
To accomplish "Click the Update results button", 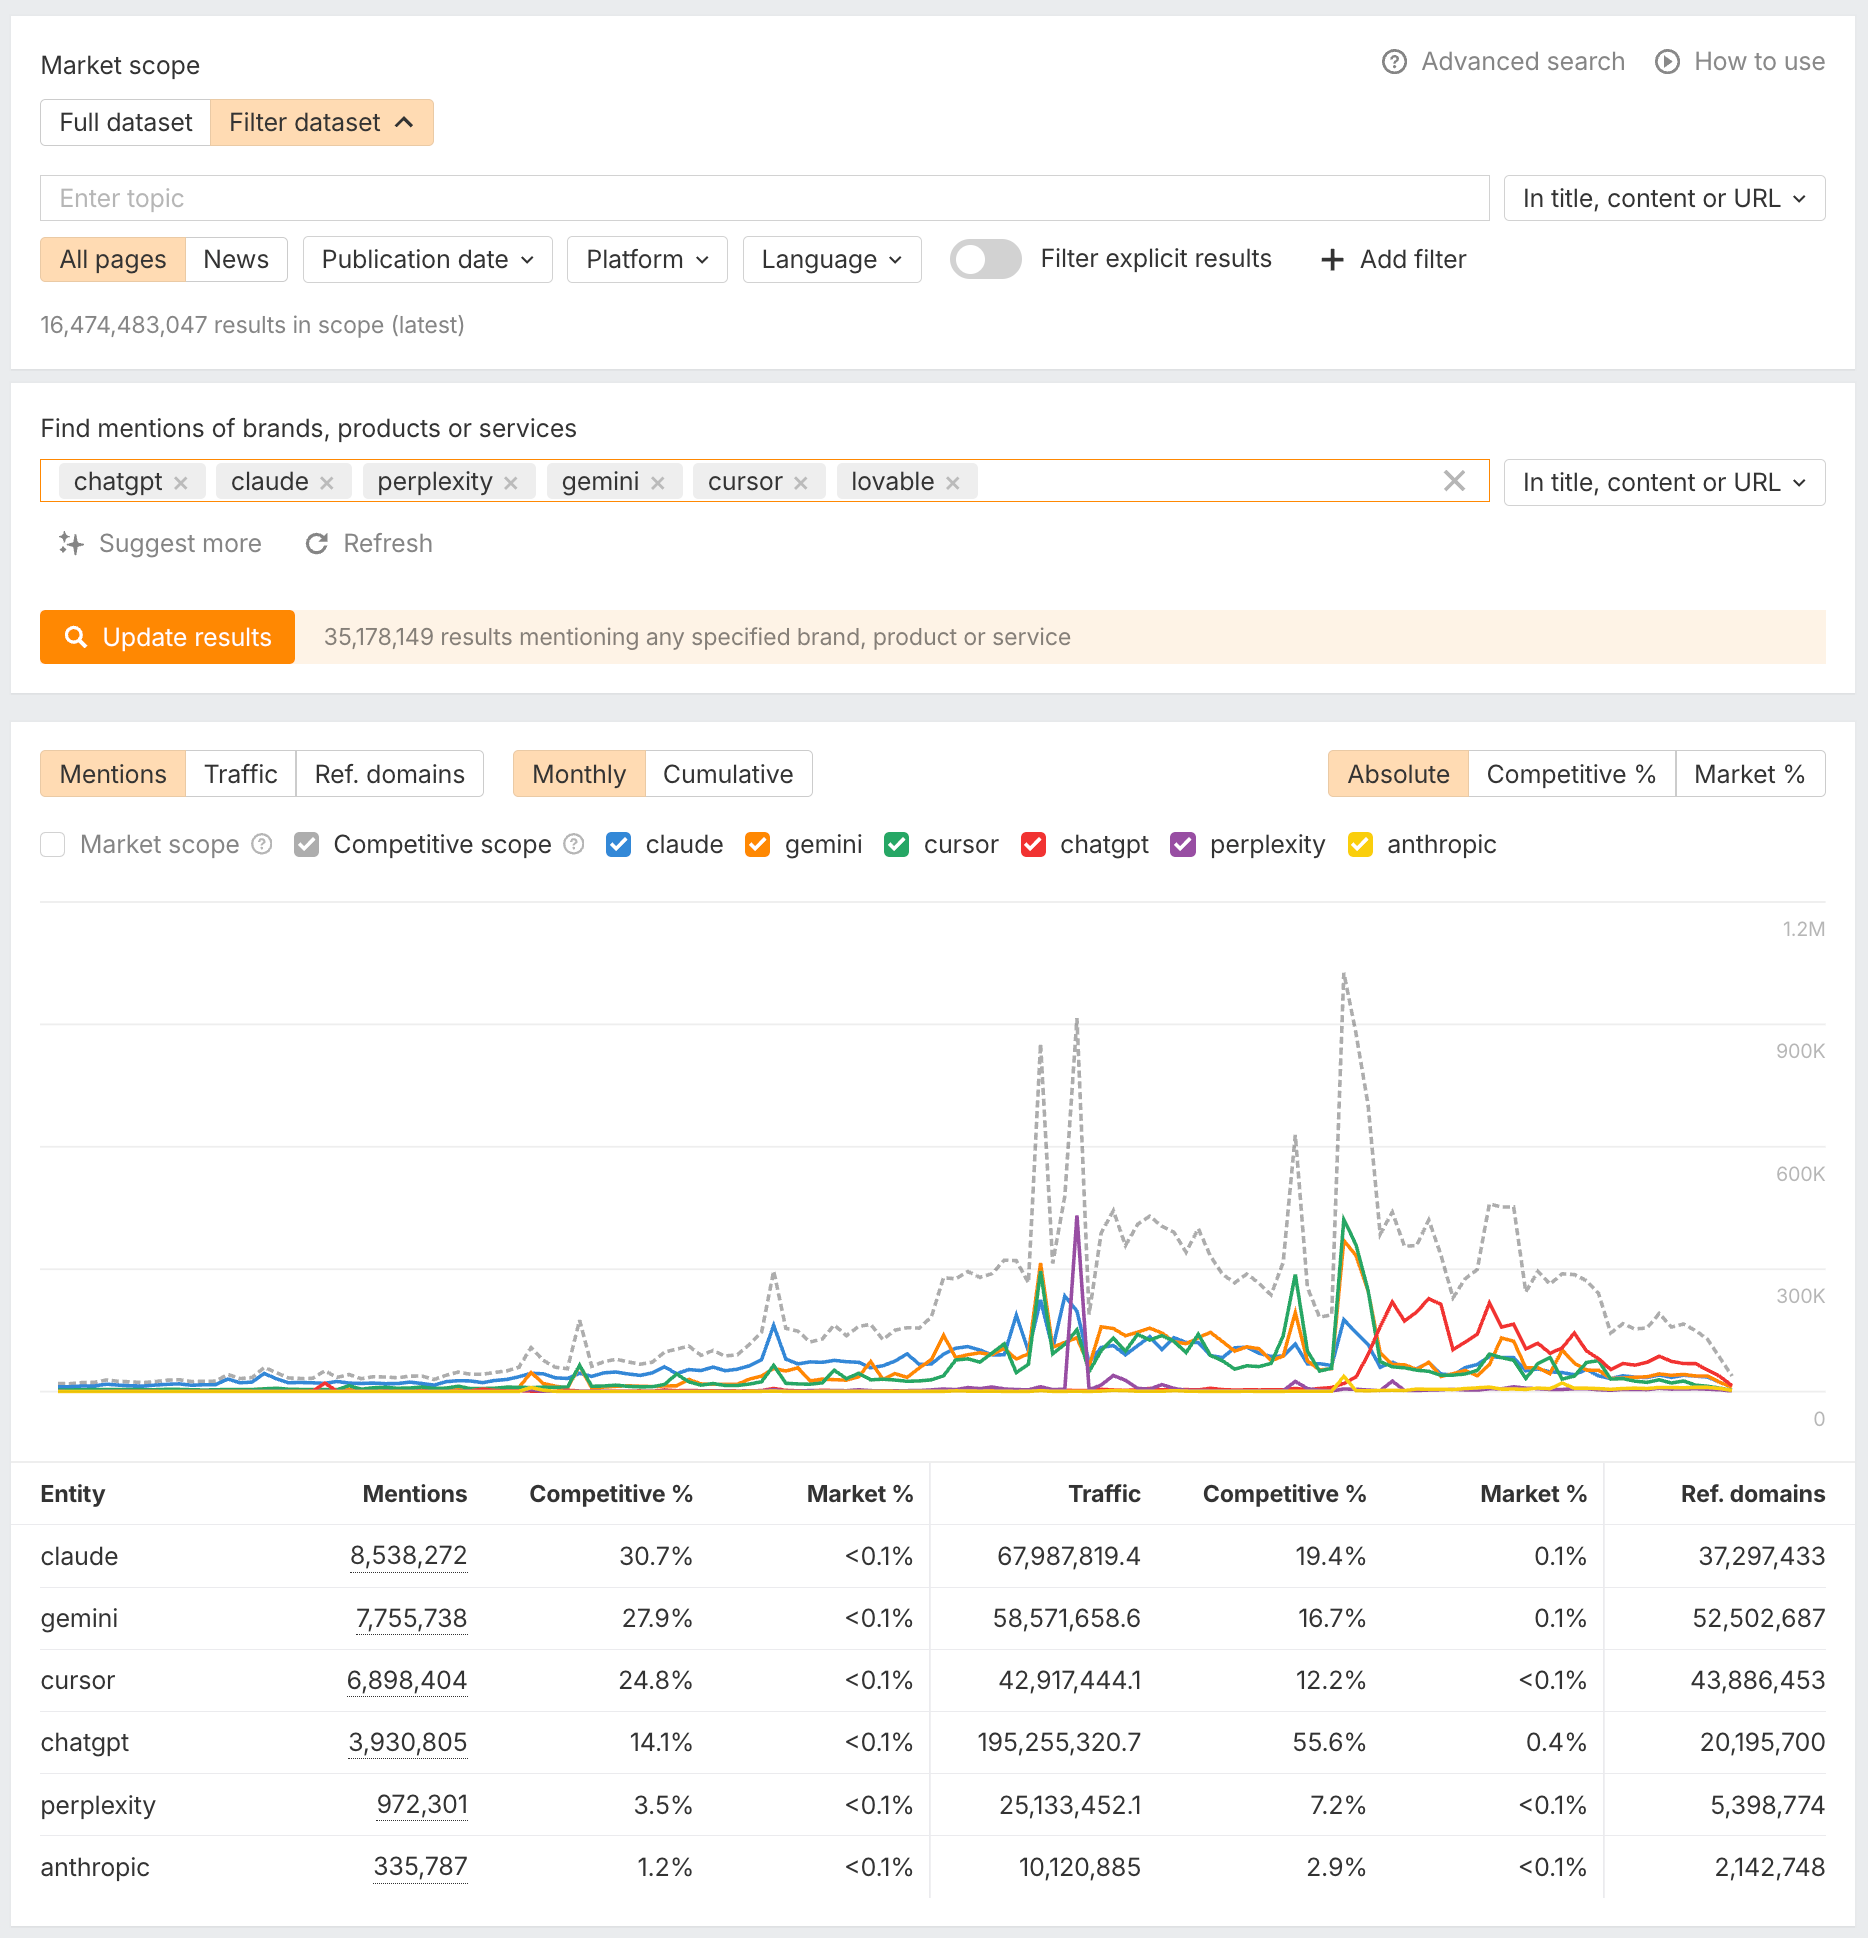I will point(168,637).
